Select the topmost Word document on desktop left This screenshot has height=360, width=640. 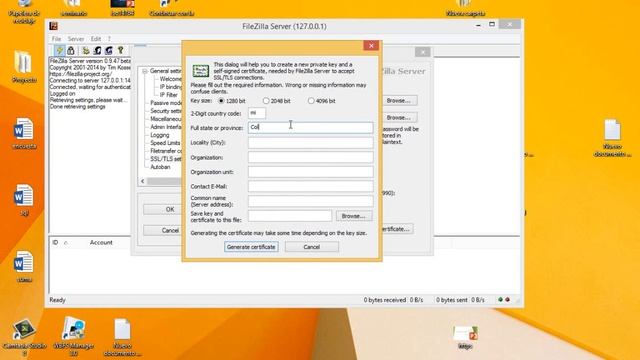(24, 133)
